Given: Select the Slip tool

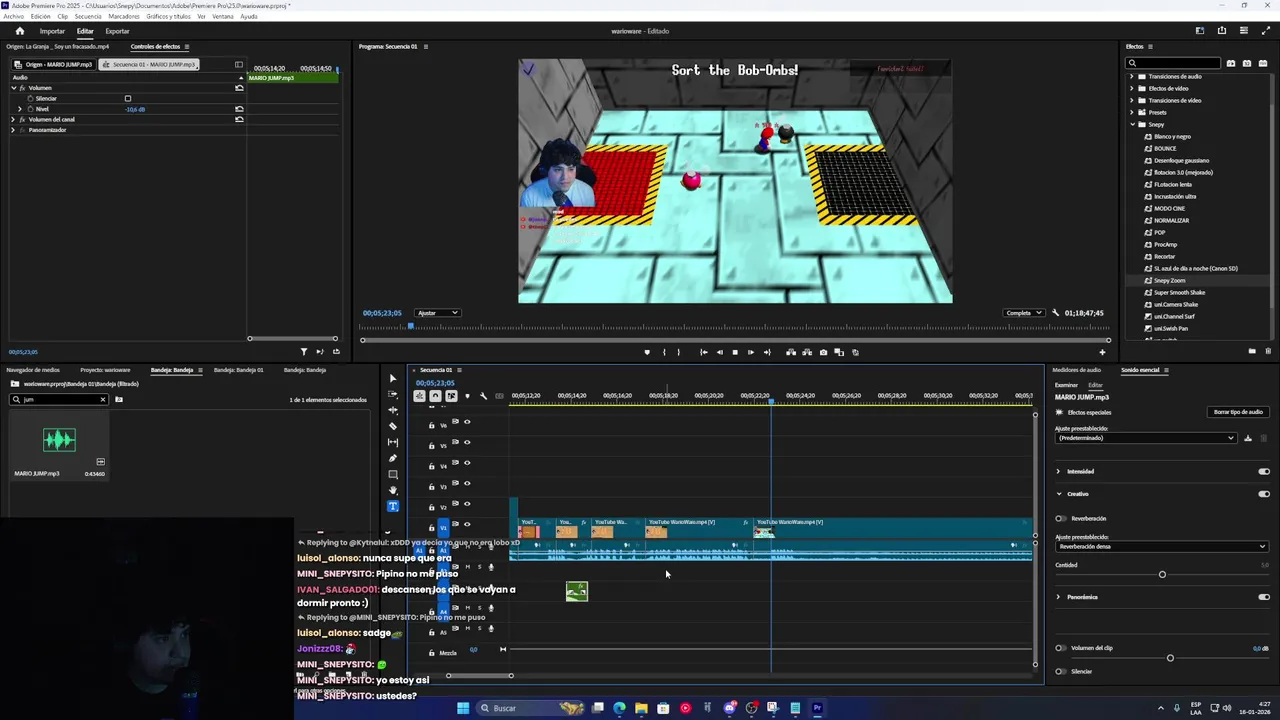Looking at the screenshot, I should [x=392, y=442].
